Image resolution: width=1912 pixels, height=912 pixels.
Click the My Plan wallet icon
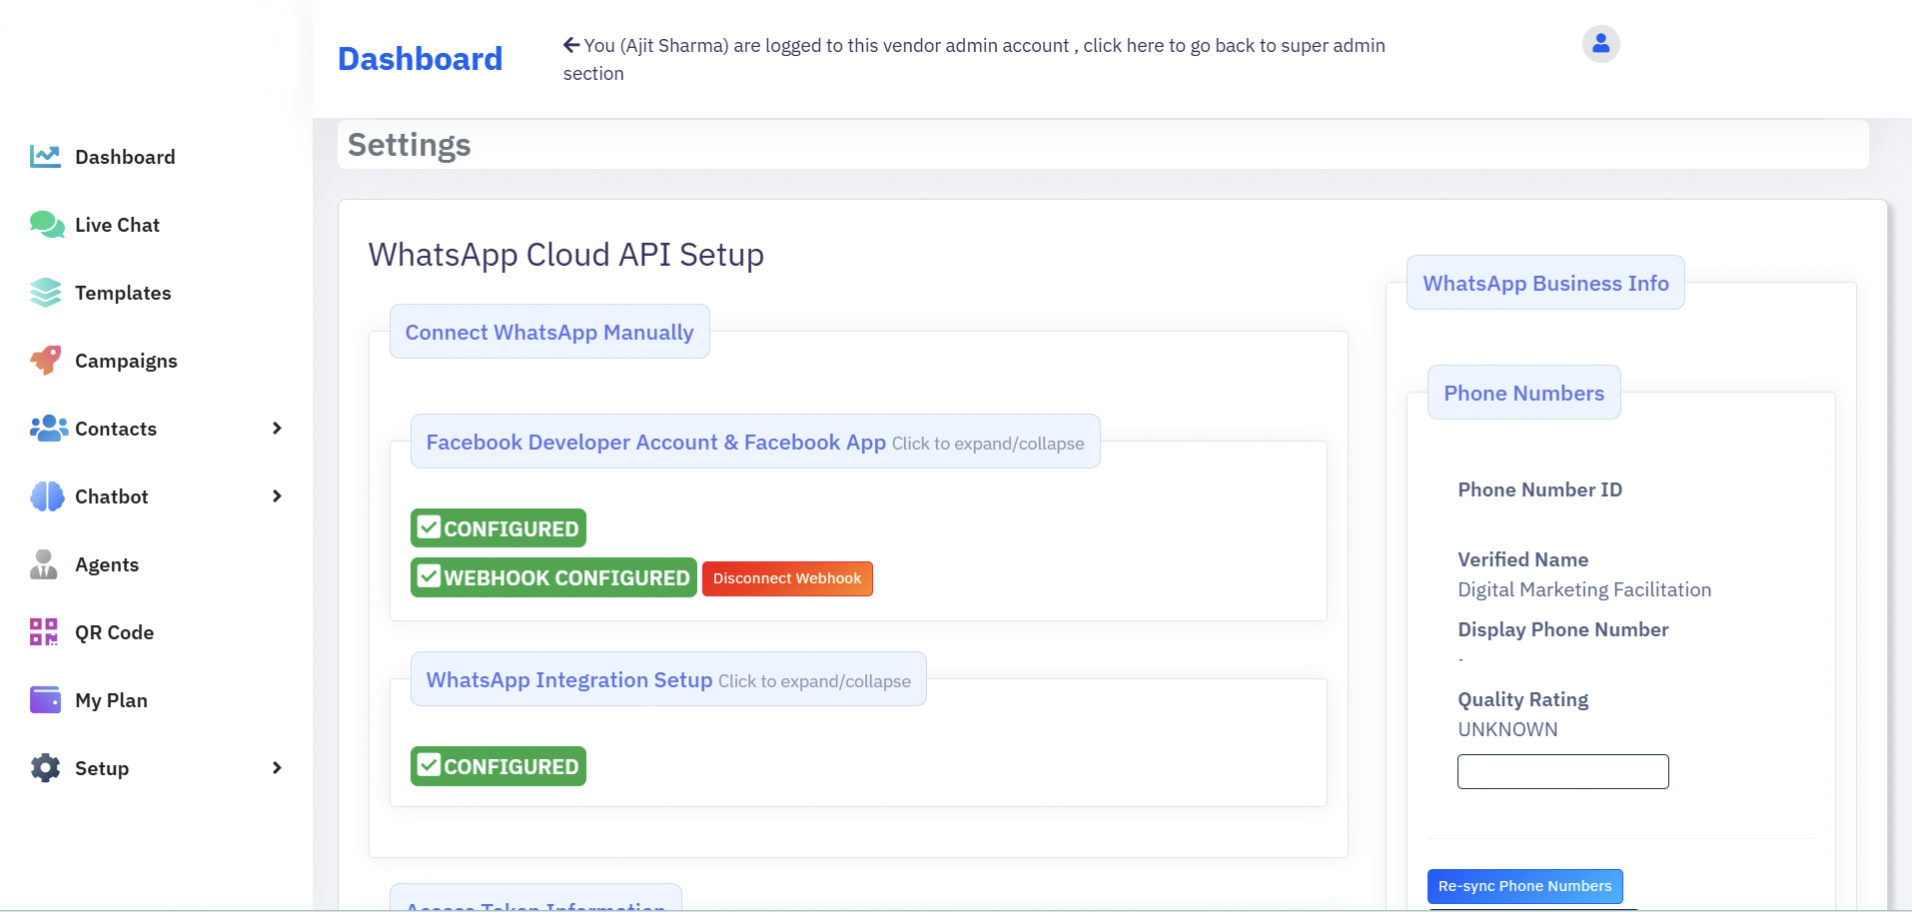pos(45,700)
